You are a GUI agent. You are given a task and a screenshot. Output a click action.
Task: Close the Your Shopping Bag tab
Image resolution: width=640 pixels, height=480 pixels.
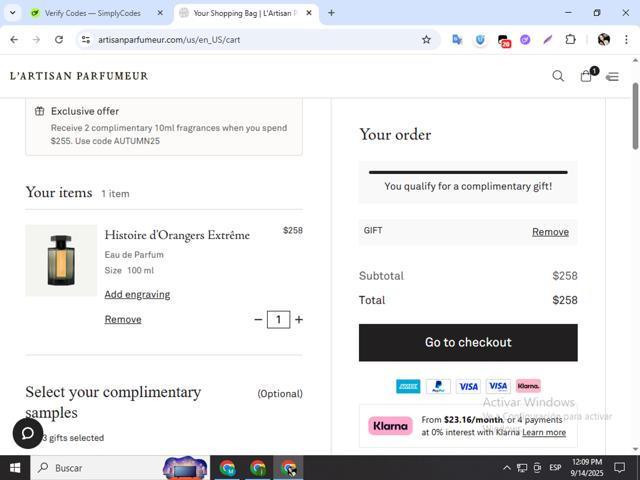pyautogui.click(x=309, y=13)
